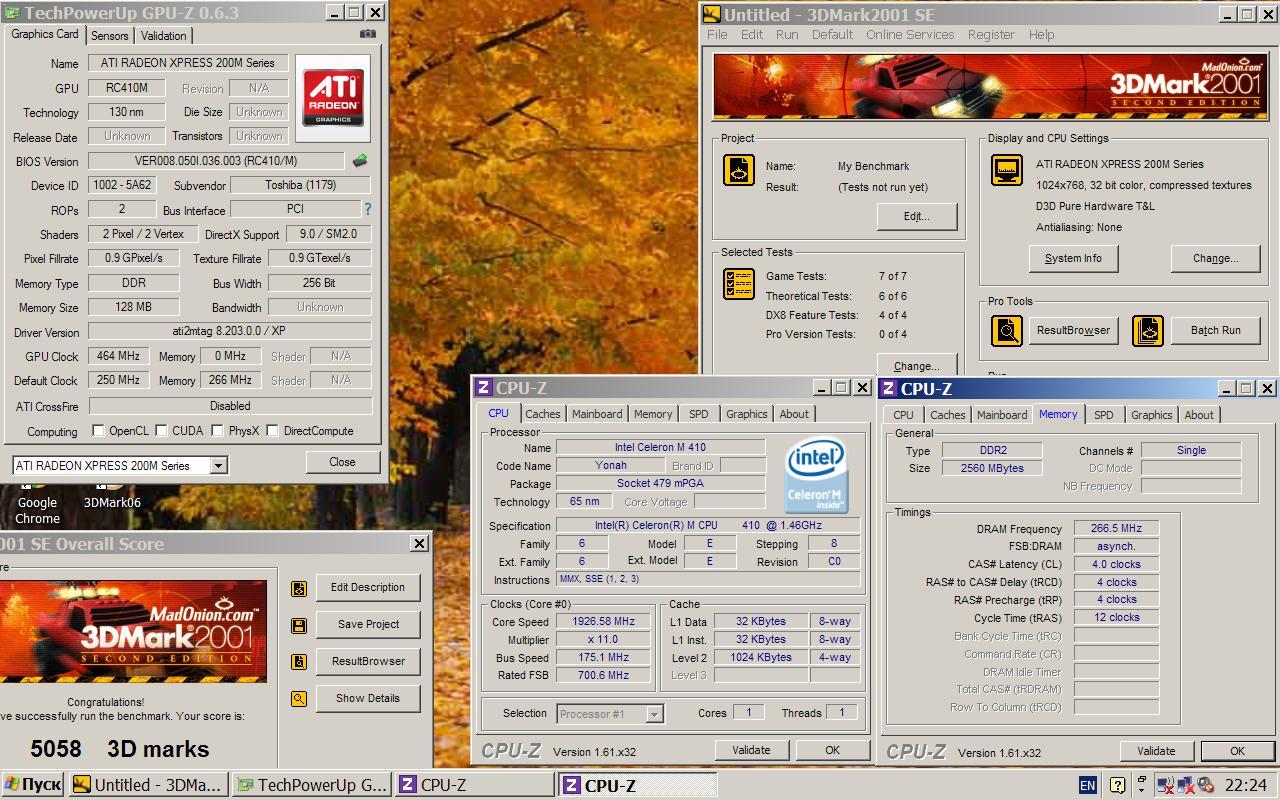Switch to Untitled - 3DMark taskbar button

click(148, 785)
